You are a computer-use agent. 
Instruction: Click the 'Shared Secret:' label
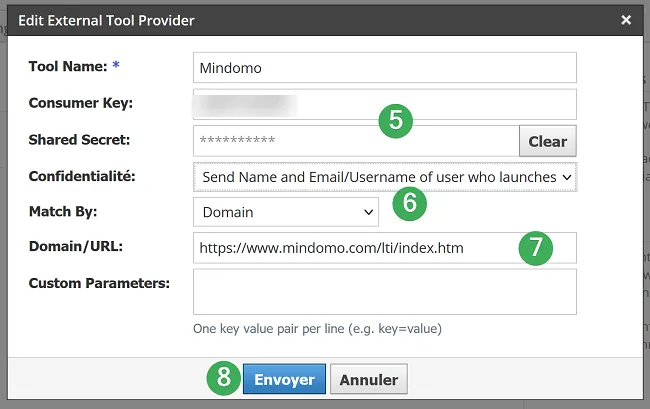click(x=79, y=140)
